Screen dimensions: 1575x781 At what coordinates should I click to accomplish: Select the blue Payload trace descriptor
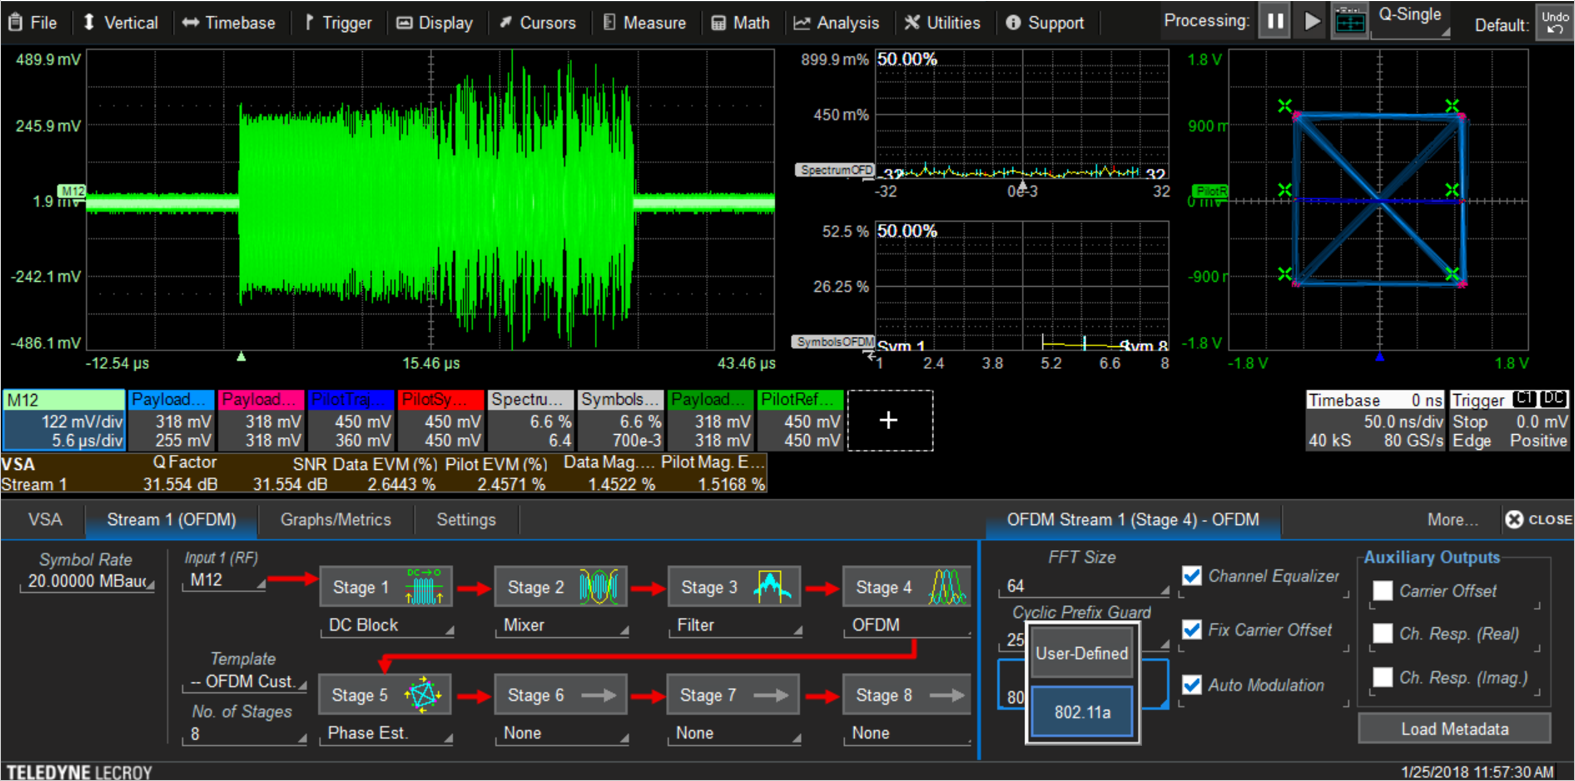point(171,421)
